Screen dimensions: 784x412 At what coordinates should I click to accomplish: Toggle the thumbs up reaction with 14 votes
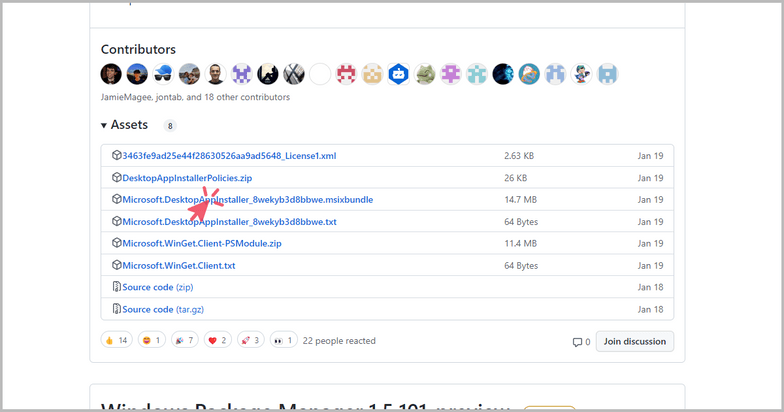[x=117, y=340]
